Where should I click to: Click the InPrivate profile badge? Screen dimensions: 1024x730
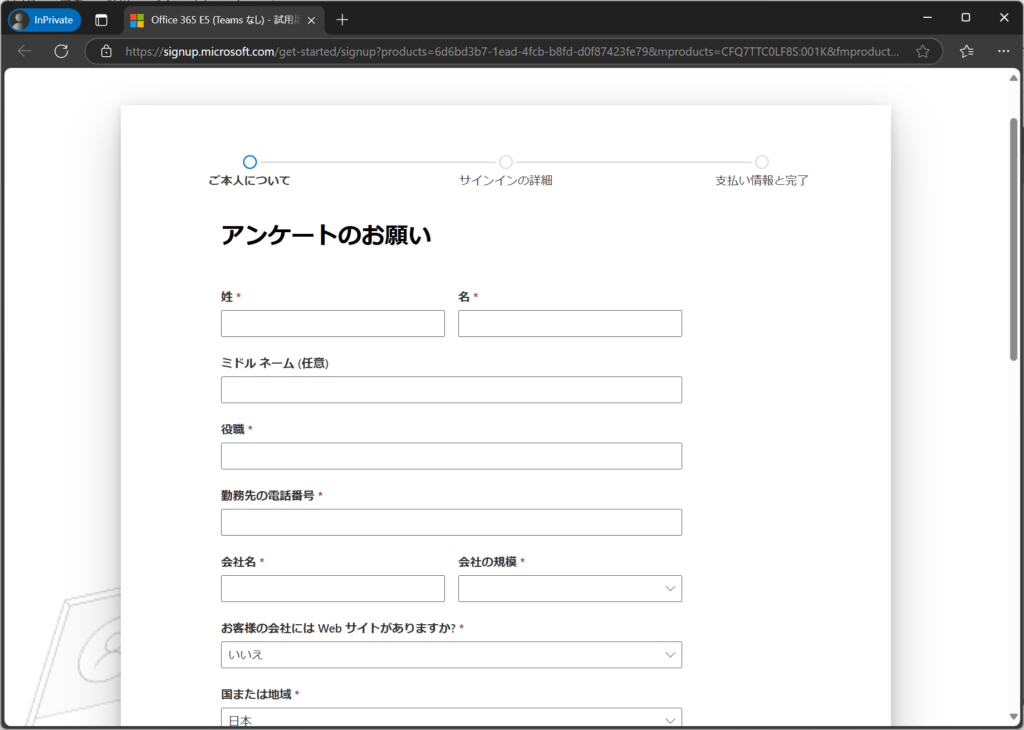click(44, 20)
